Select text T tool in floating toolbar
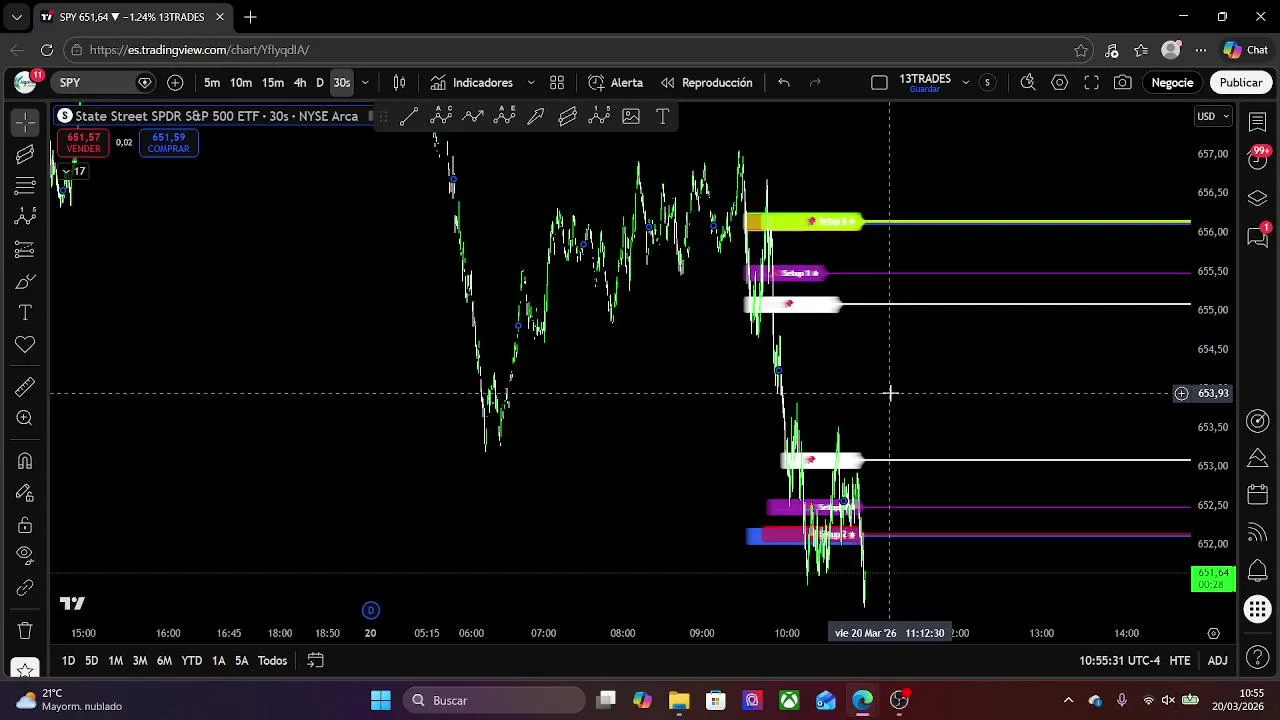This screenshot has width=1280, height=720. click(x=662, y=117)
